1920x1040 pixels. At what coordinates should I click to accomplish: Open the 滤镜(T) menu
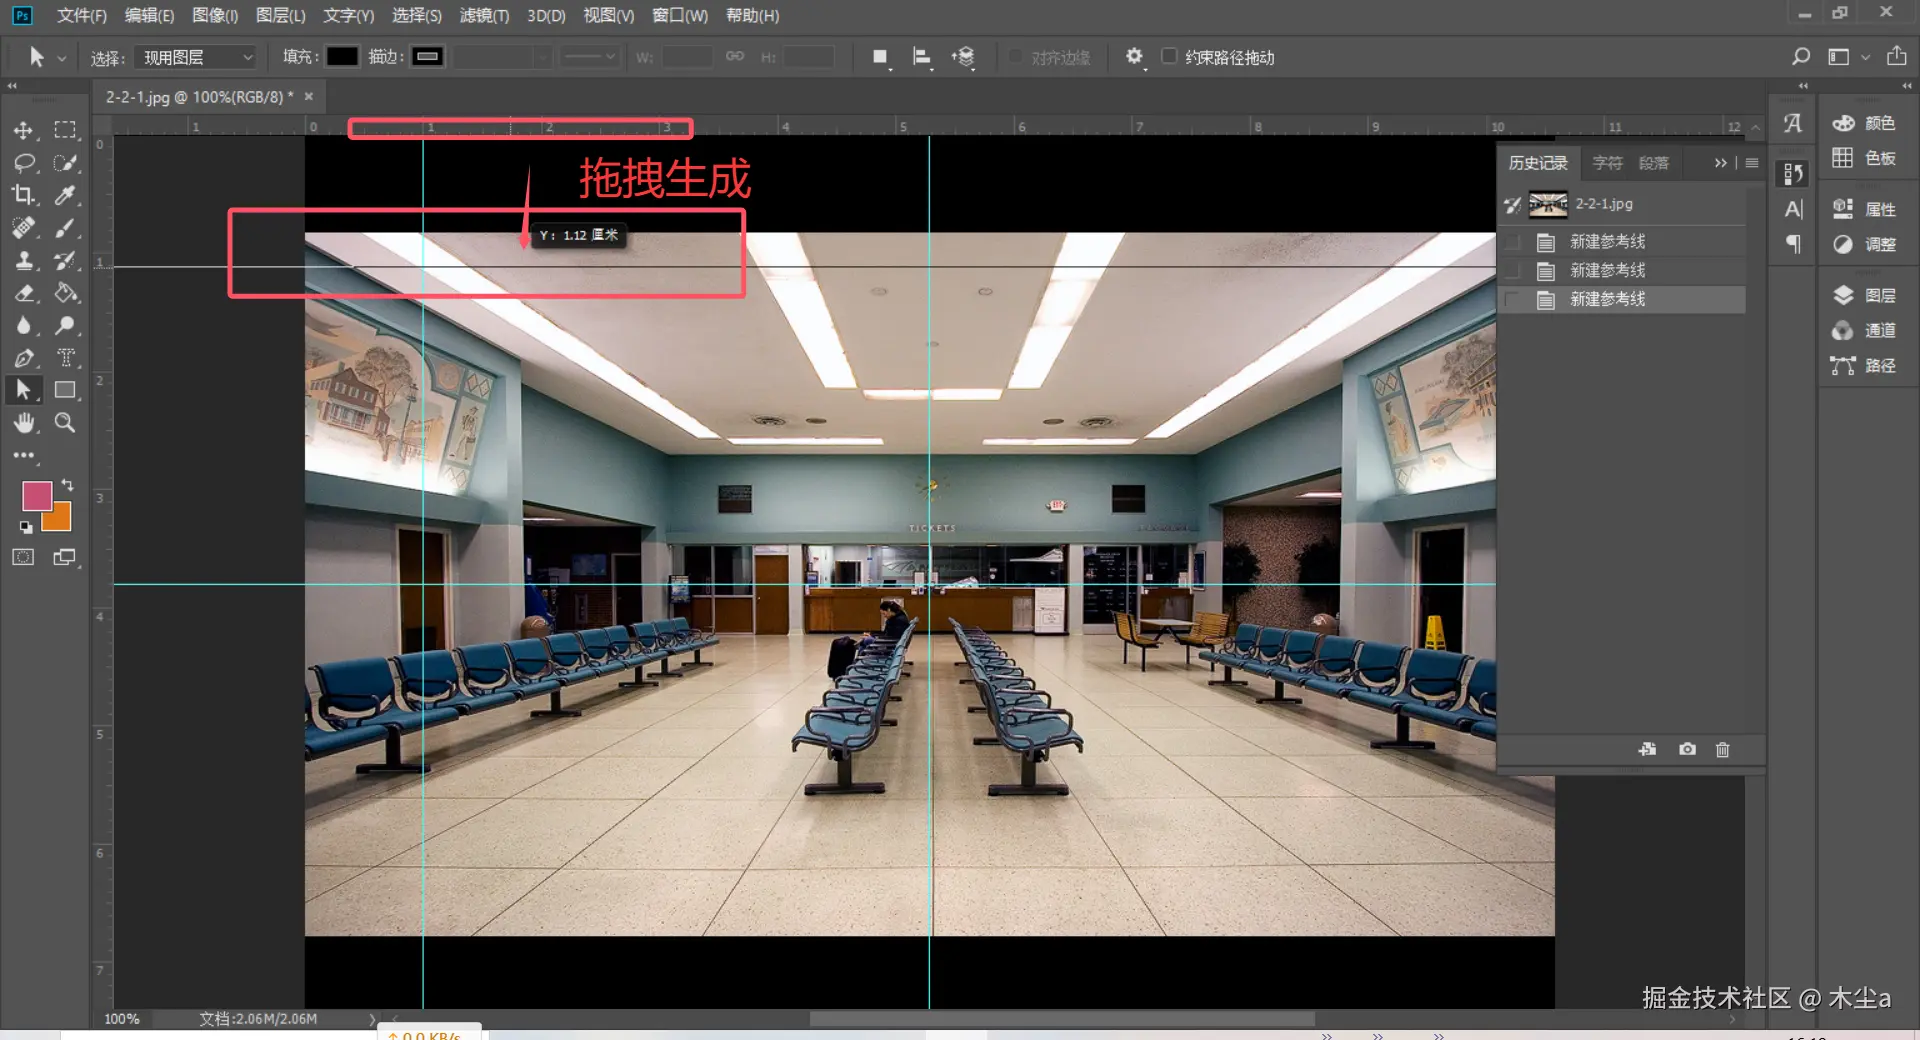tap(484, 15)
